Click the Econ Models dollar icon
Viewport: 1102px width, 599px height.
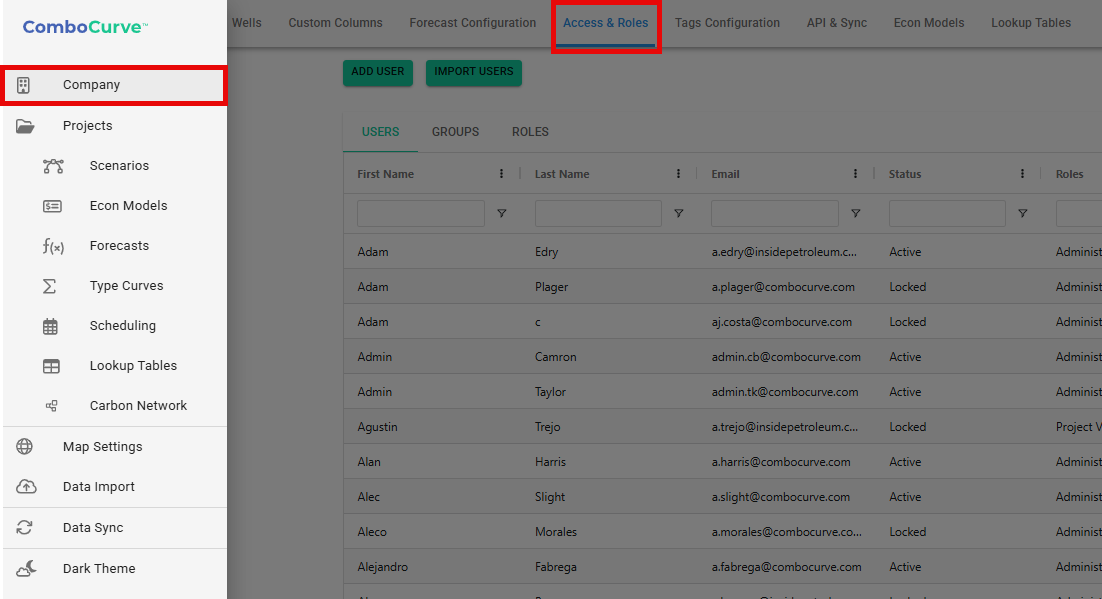tap(52, 206)
